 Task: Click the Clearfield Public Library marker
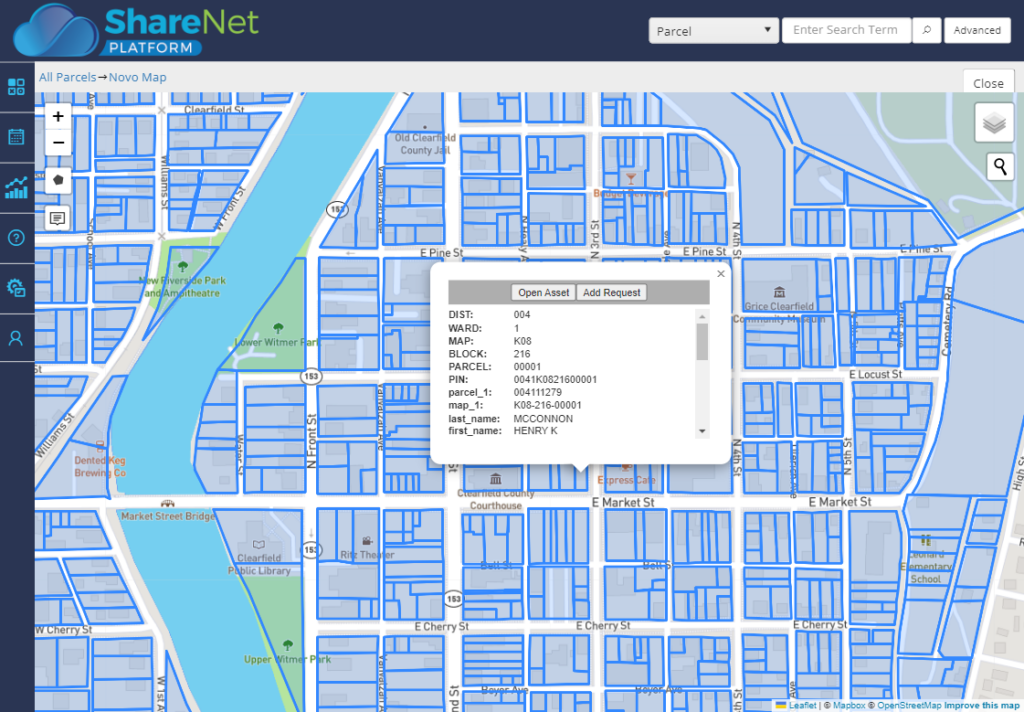(259, 544)
